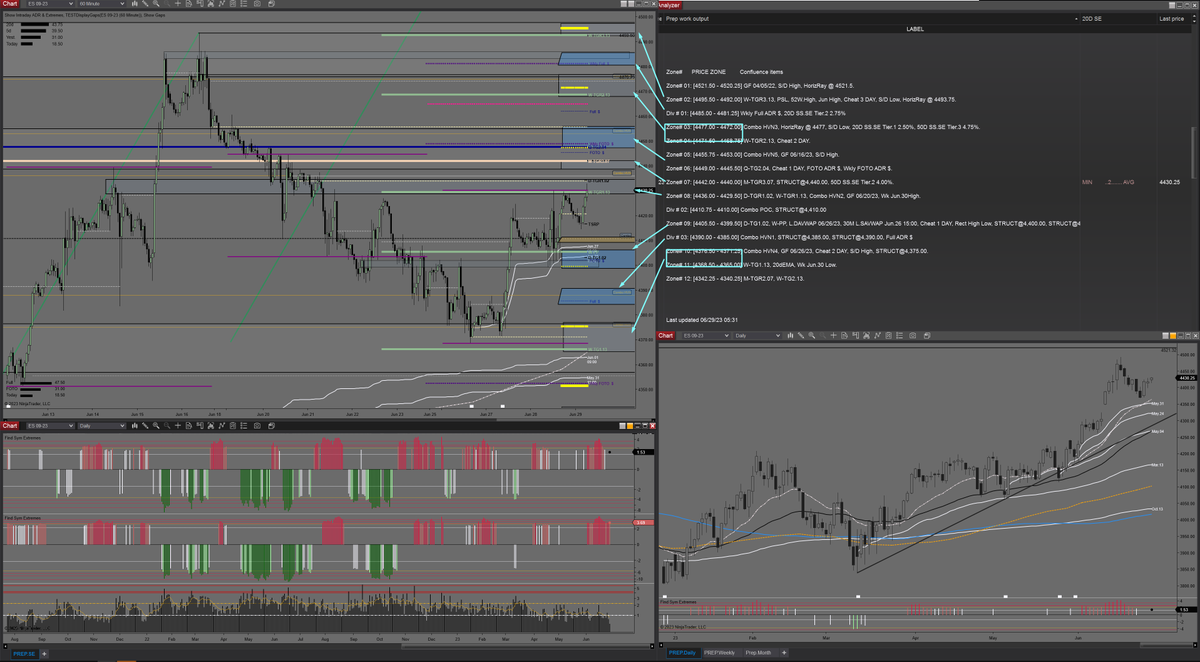Click the red Chart label on PREP.Daily chart
This screenshot has height=662, width=1200.
coord(666,335)
